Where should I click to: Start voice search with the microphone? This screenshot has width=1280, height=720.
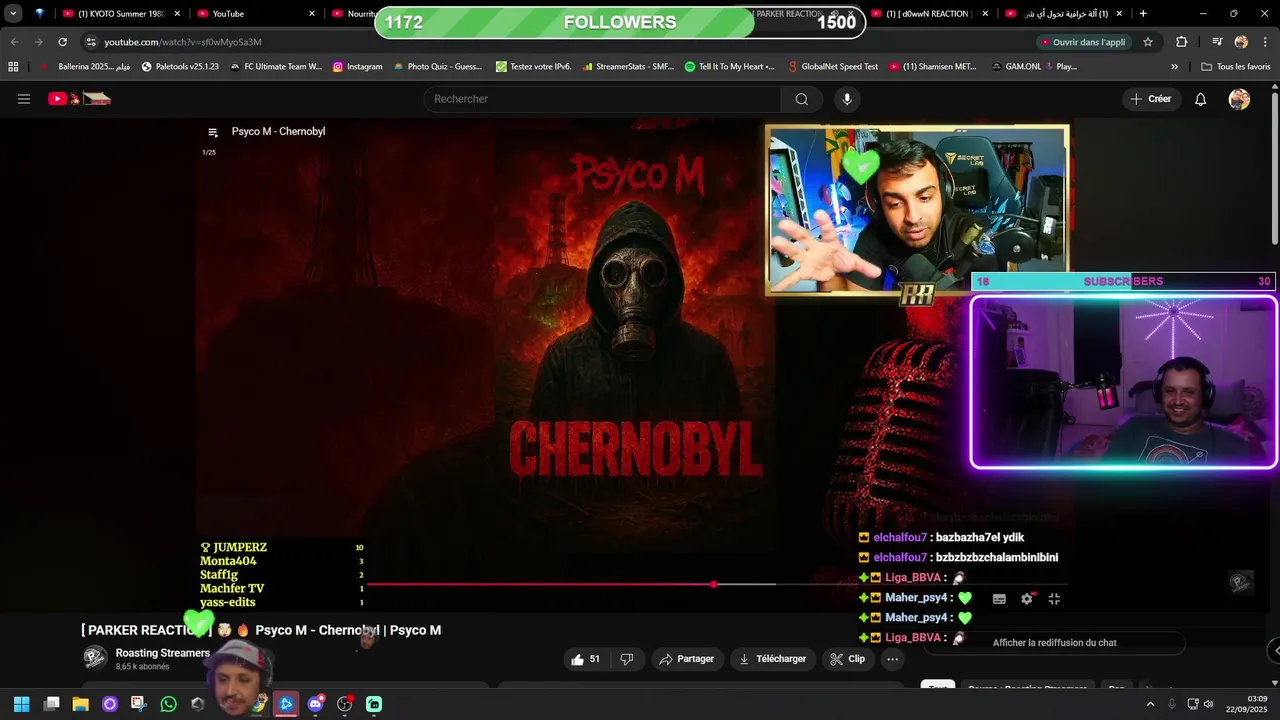(847, 99)
